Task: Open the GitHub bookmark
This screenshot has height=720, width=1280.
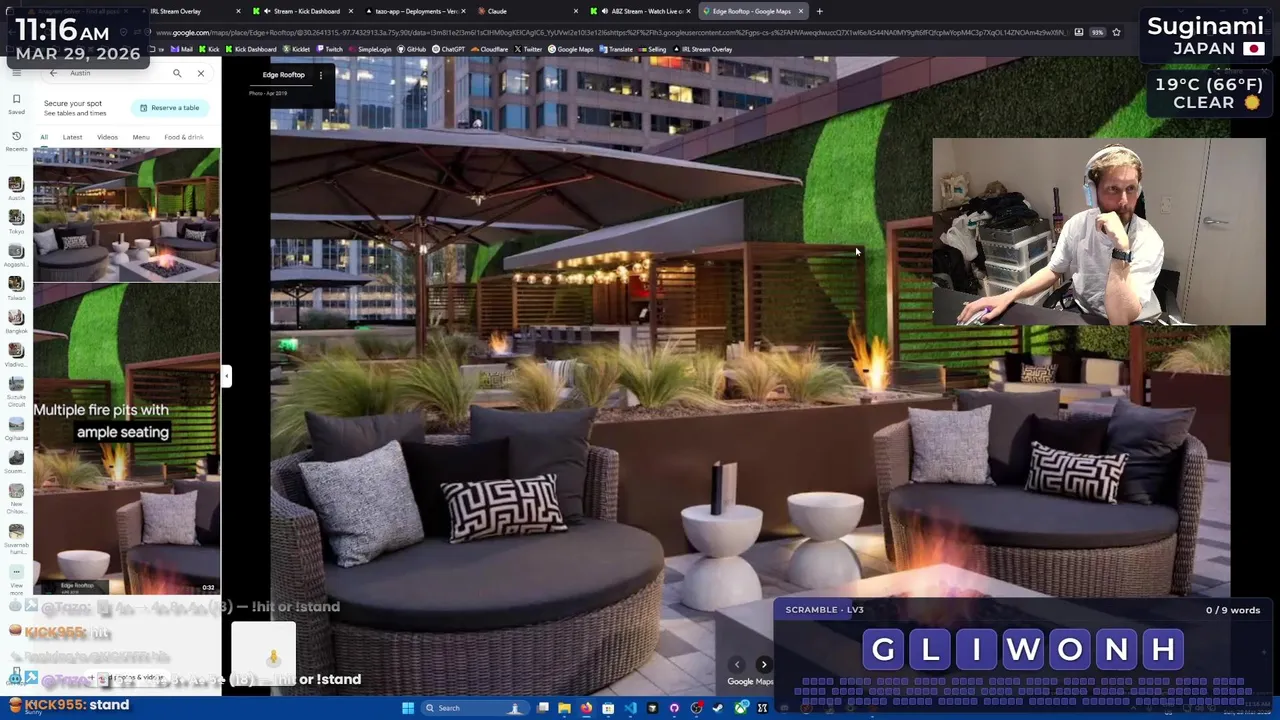Action: [412, 49]
